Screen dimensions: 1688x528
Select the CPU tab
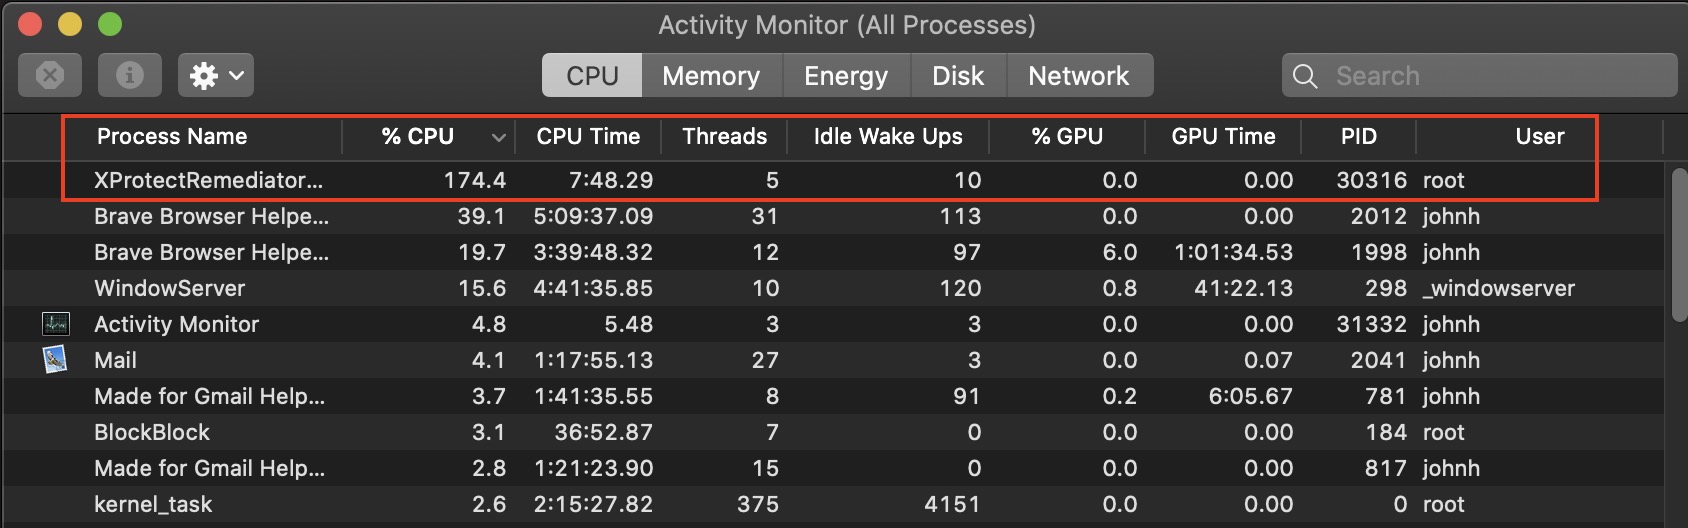tap(592, 76)
